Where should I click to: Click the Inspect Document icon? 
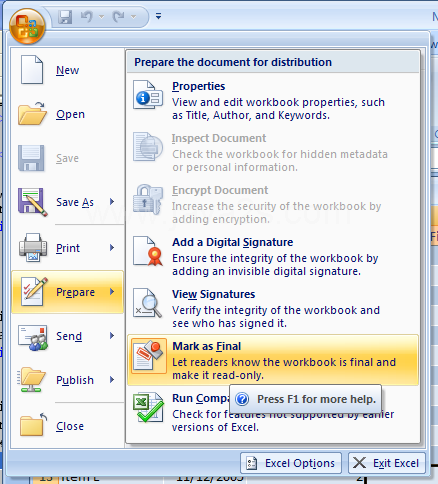click(148, 146)
